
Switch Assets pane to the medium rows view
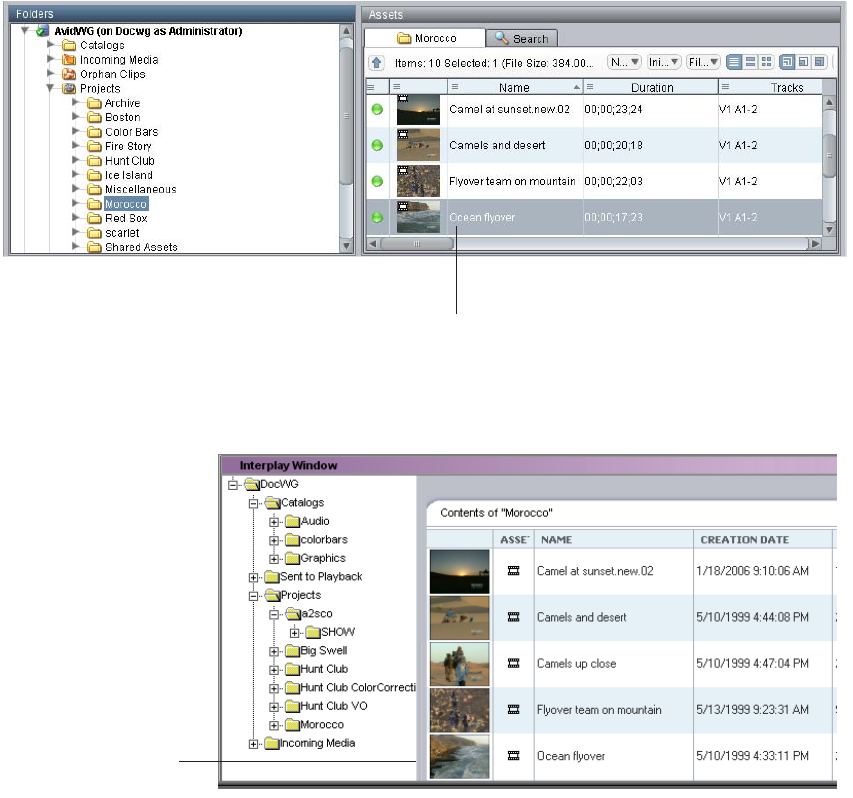[x=750, y=62]
